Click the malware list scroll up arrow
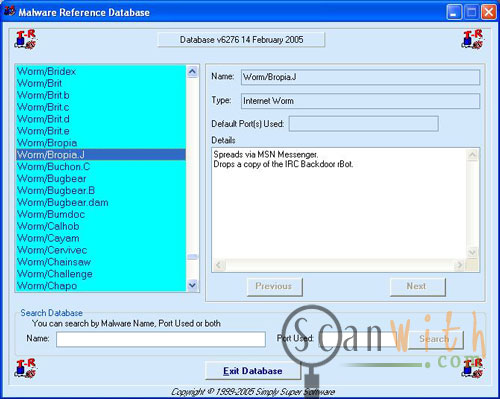Screen dimensions: 500x399 (x=192, y=71)
